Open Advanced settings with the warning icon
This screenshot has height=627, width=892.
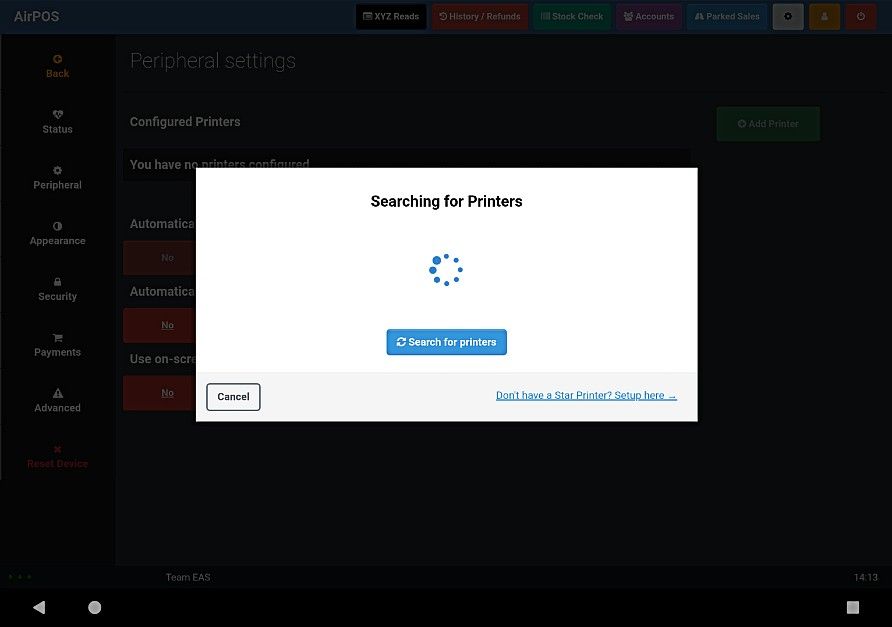point(57,393)
